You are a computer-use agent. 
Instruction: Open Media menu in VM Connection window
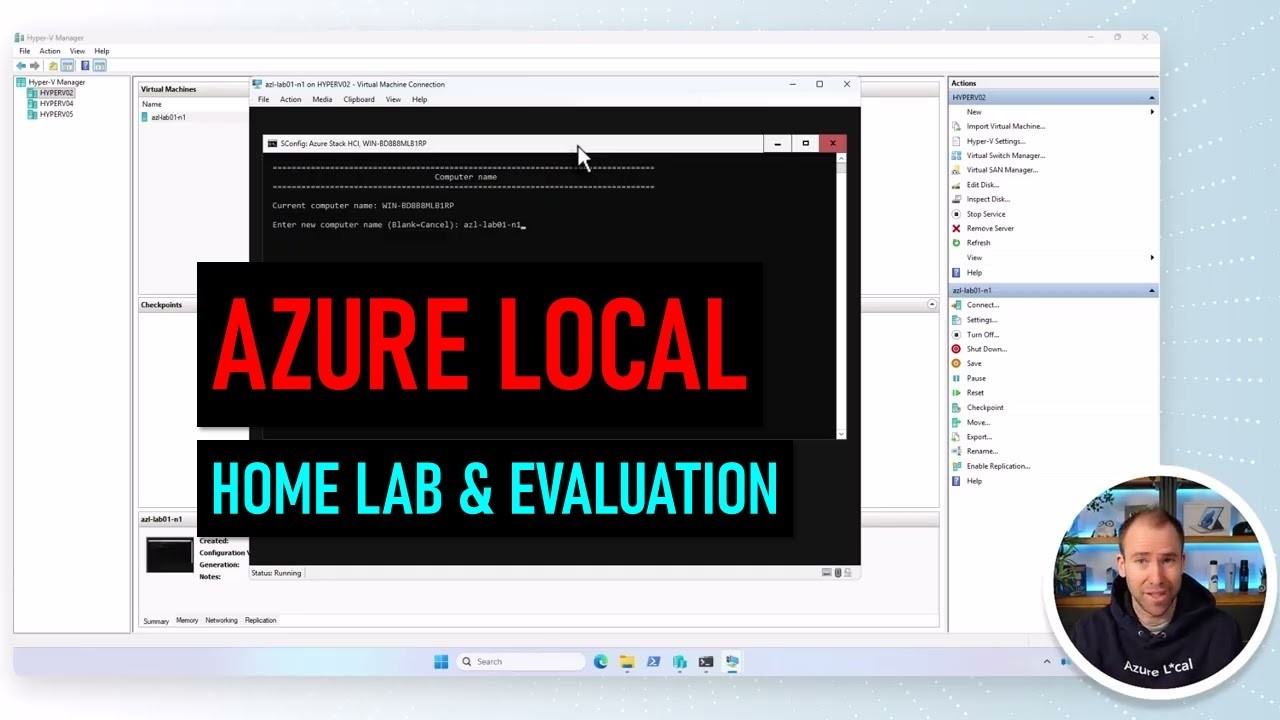pyautogui.click(x=322, y=99)
